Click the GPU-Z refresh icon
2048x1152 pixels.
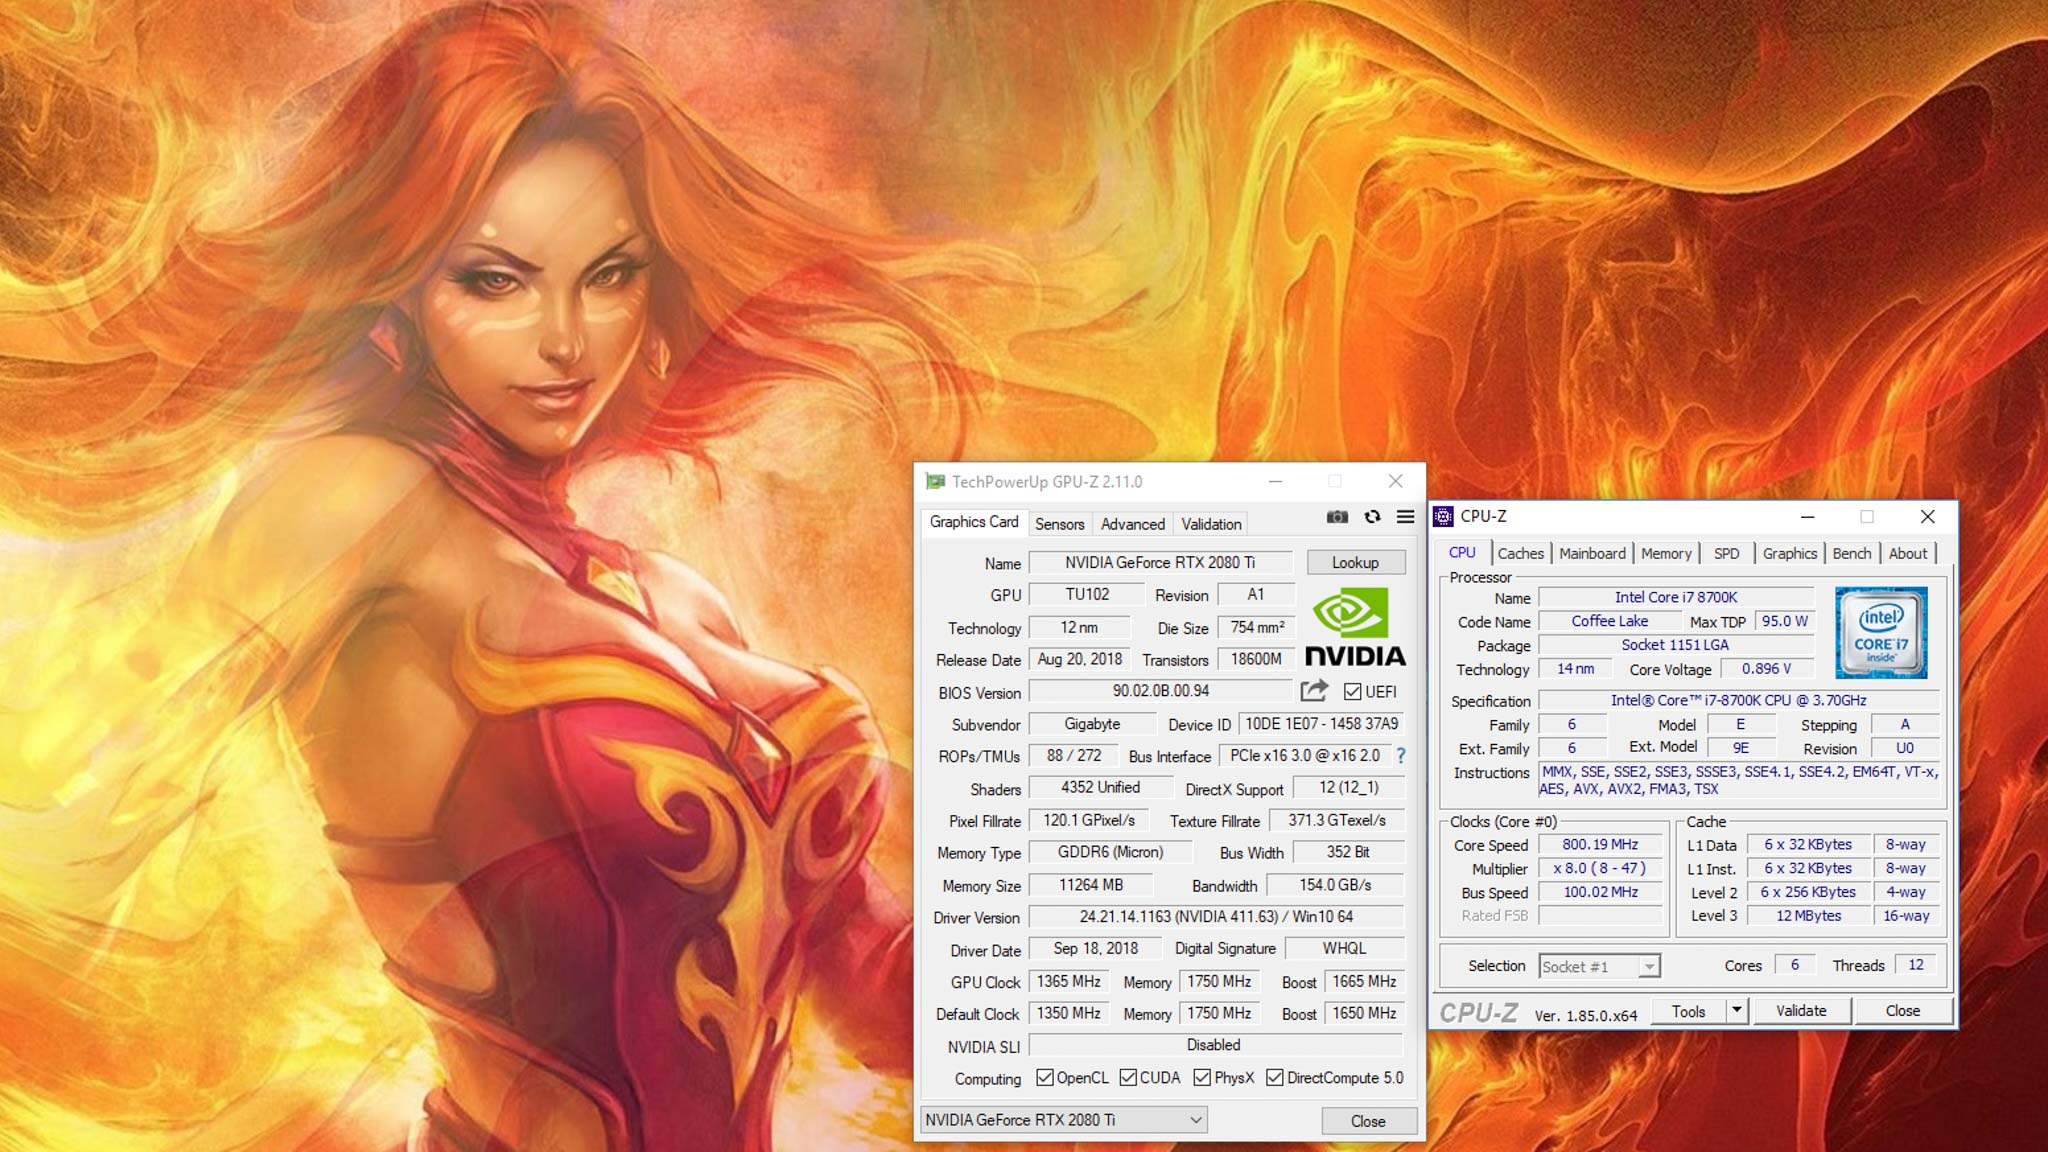[1372, 517]
